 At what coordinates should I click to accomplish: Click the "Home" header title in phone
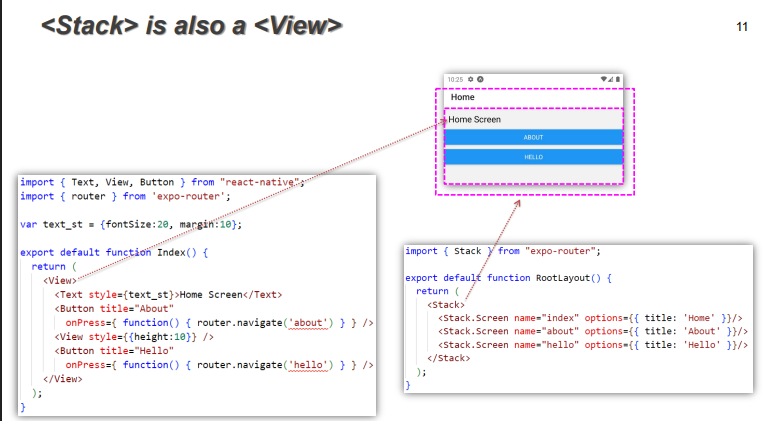pos(462,97)
